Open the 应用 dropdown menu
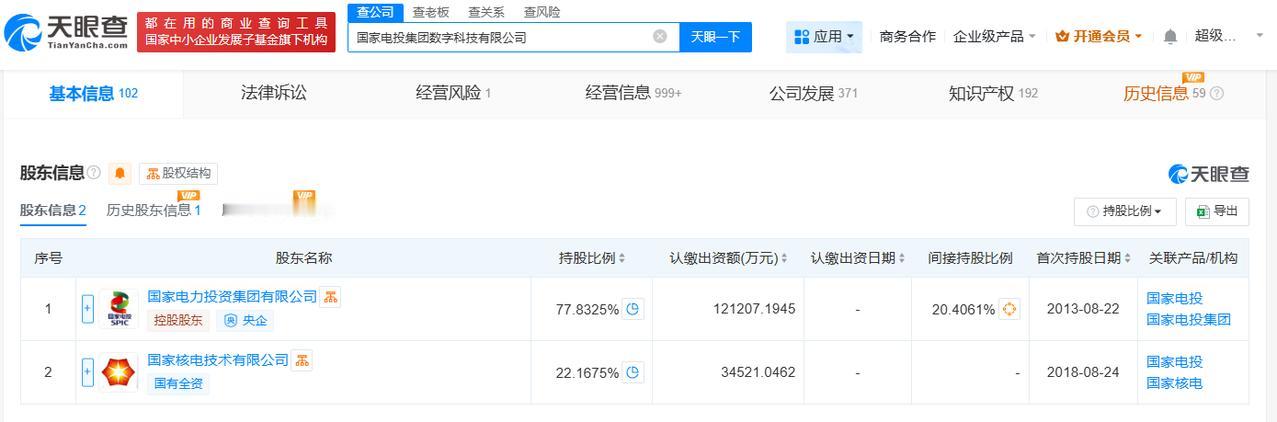Image resolution: width=1277 pixels, height=422 pixels. [824, 37]
